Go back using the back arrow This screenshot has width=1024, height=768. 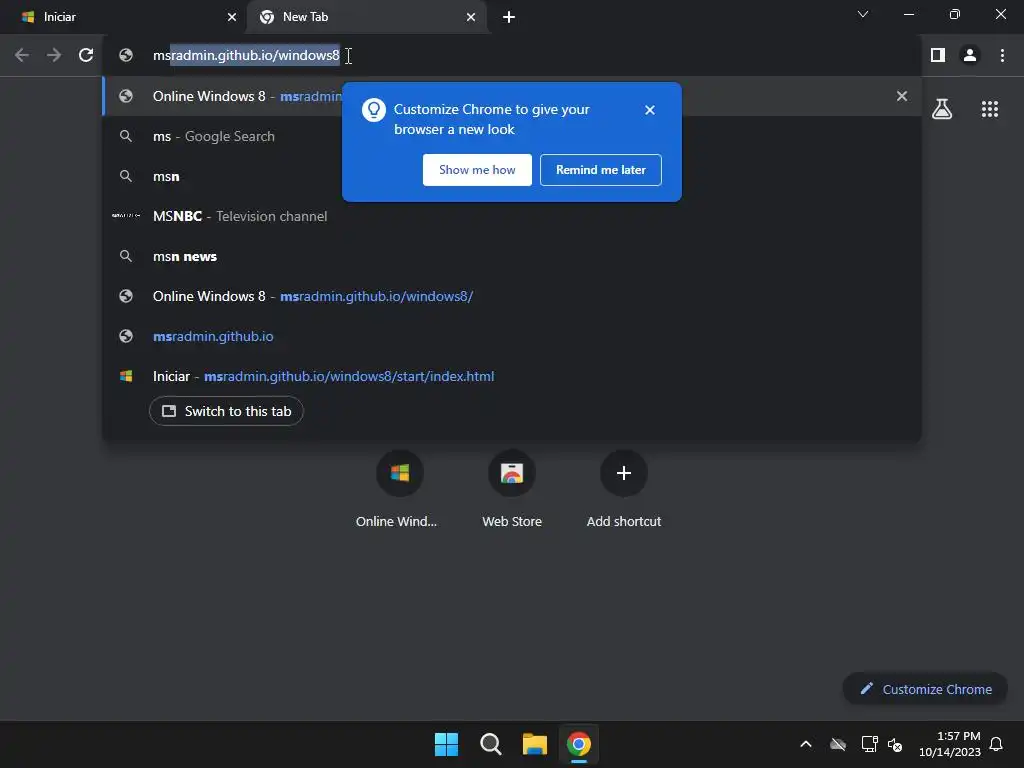22,56
